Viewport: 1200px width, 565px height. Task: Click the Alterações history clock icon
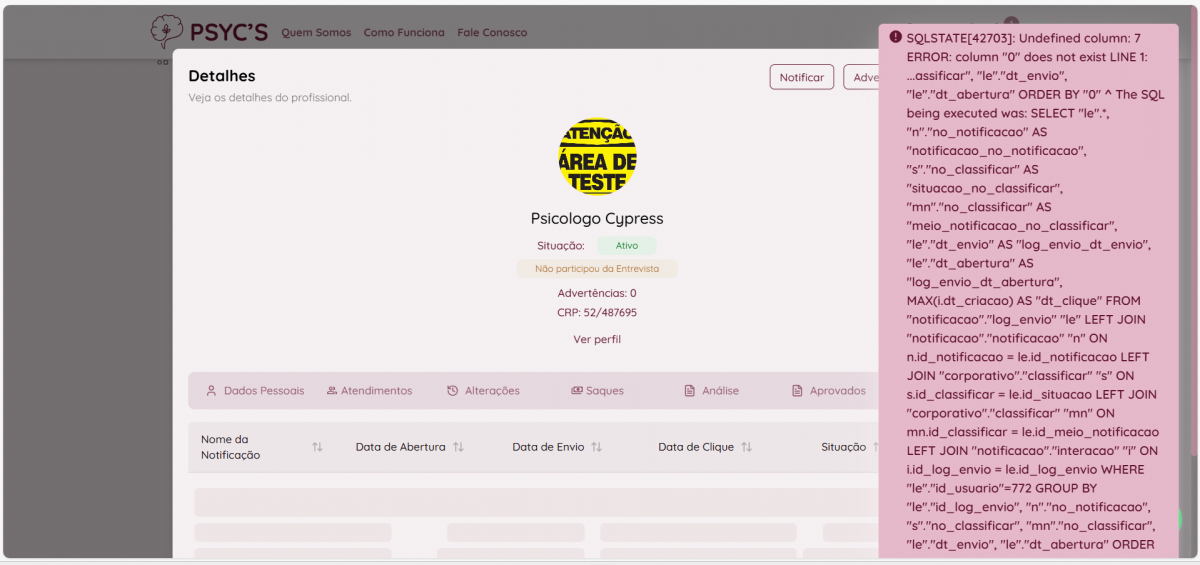[452, 391]
